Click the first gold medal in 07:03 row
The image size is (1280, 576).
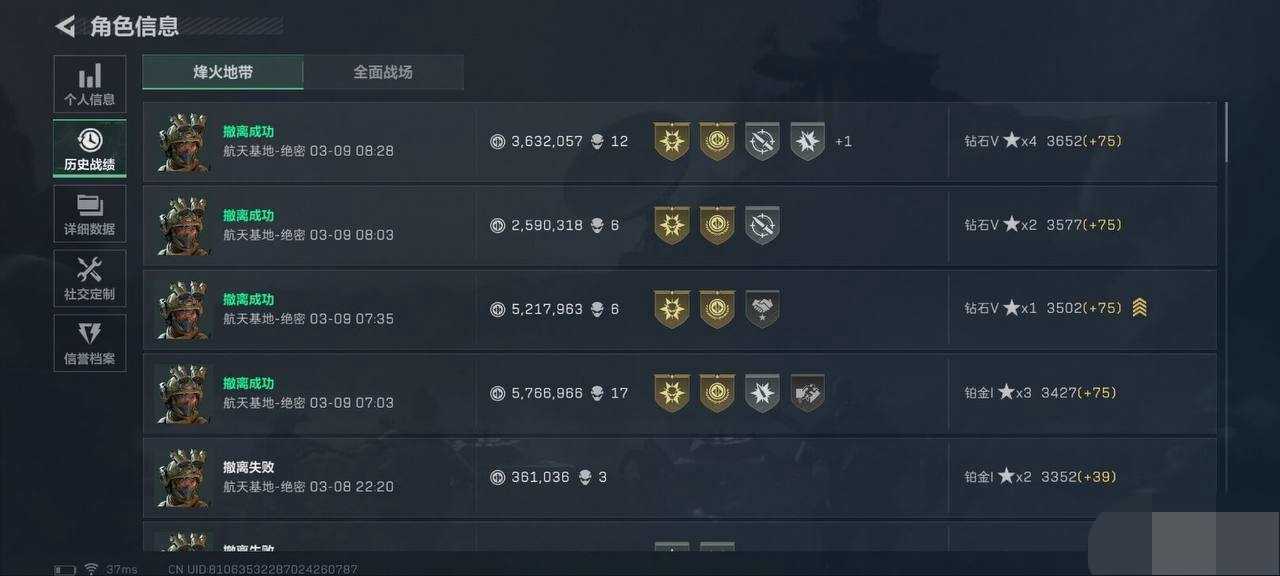pyautogui.click(x=672, y=393)
